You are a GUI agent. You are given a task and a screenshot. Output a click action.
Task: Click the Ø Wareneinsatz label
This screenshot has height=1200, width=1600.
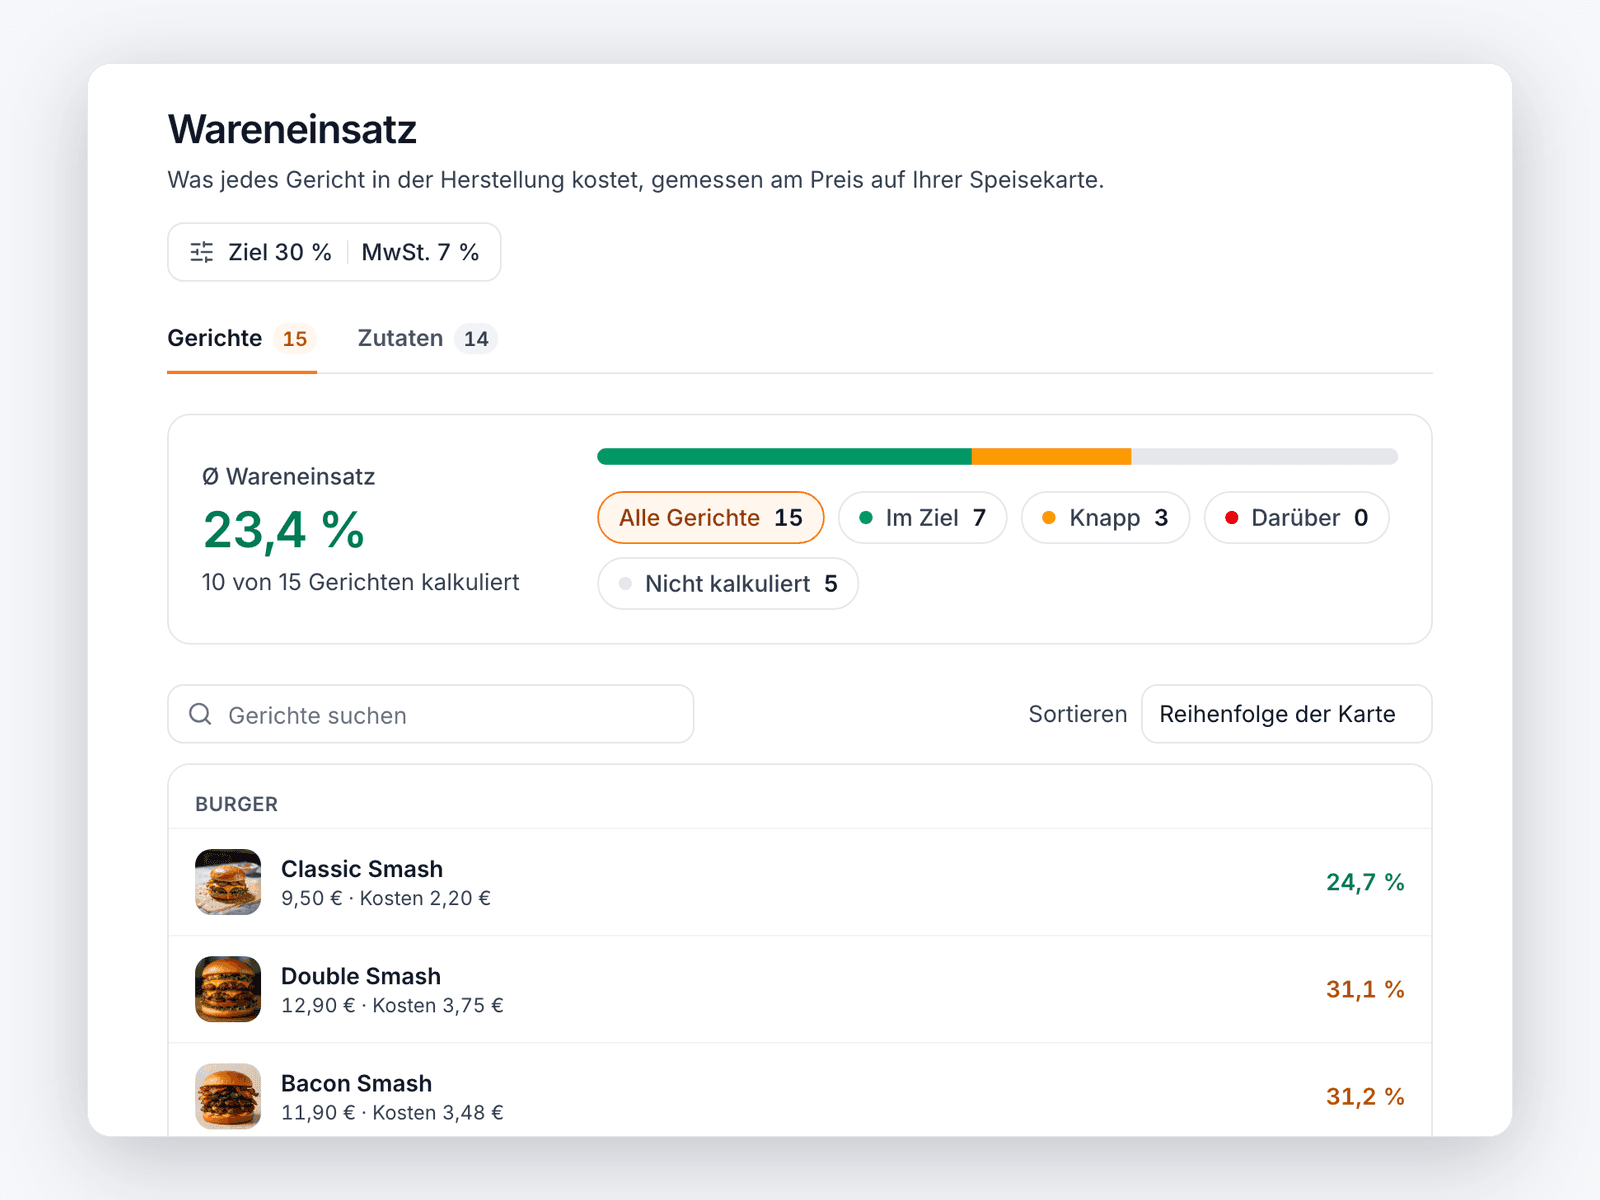(x=289, y=477)
